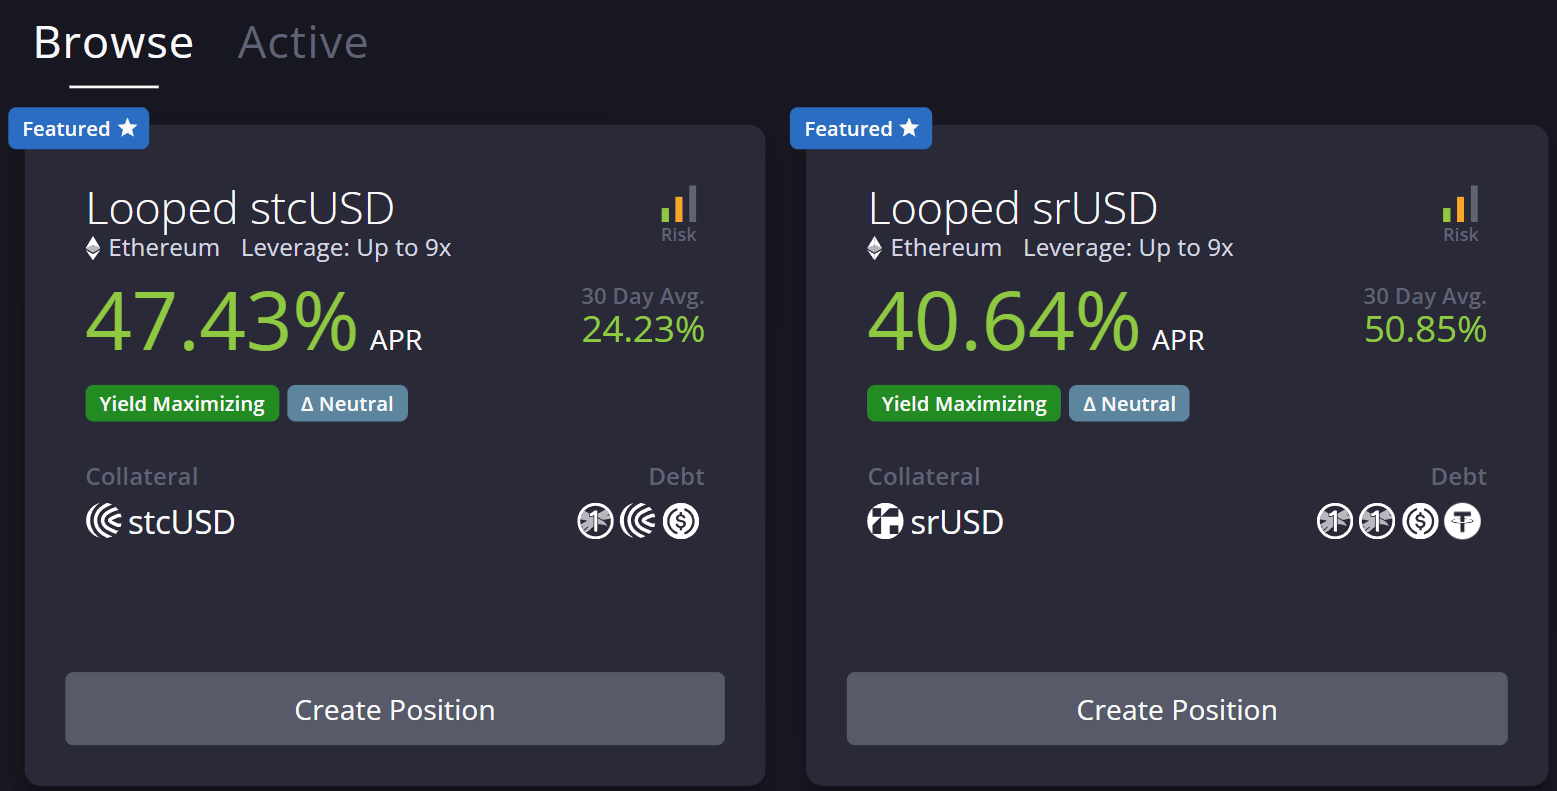The image size is (1557, 791).
Task: Select the Browse tab
Action: [113, 43]
